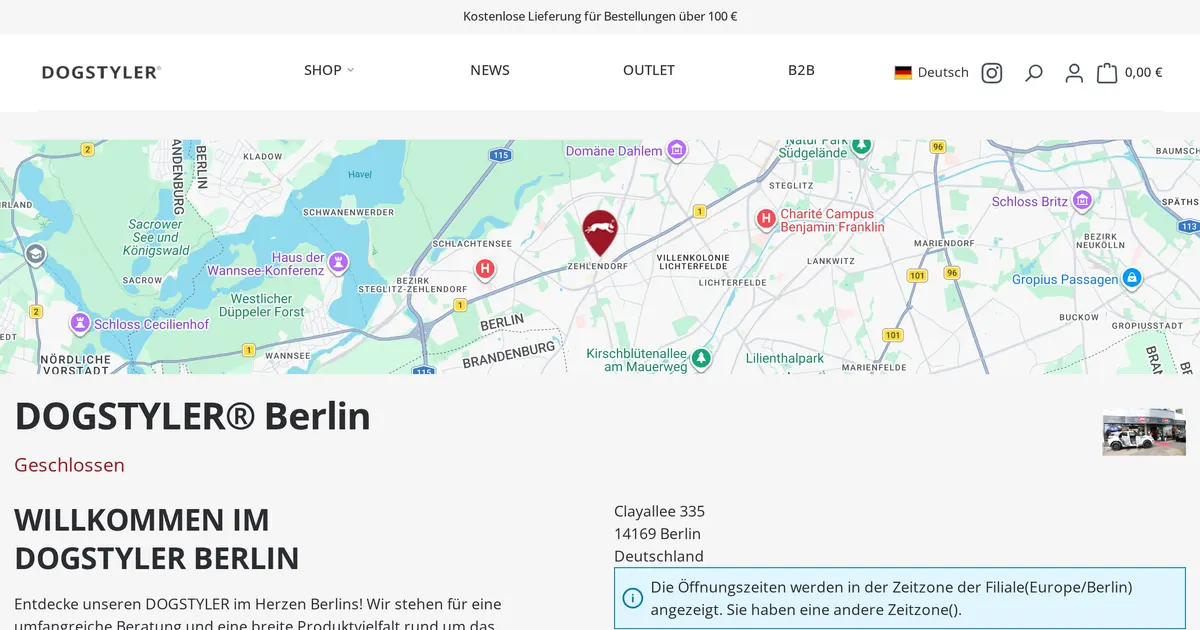Click the Schloss Cecilienhof marker icon

click(x=80, y=324)
